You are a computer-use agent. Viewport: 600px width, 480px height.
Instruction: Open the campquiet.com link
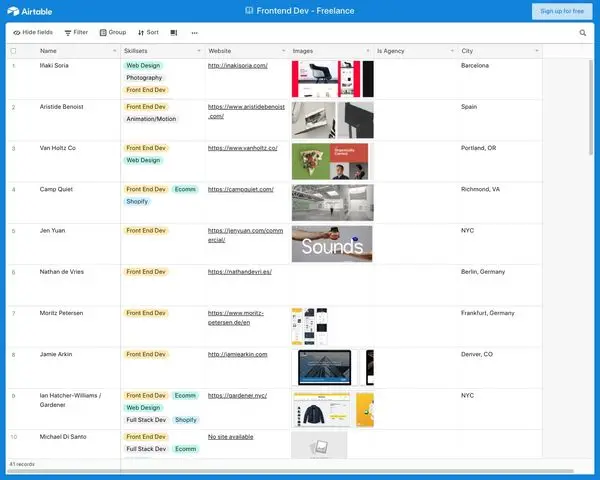(241, 189)
